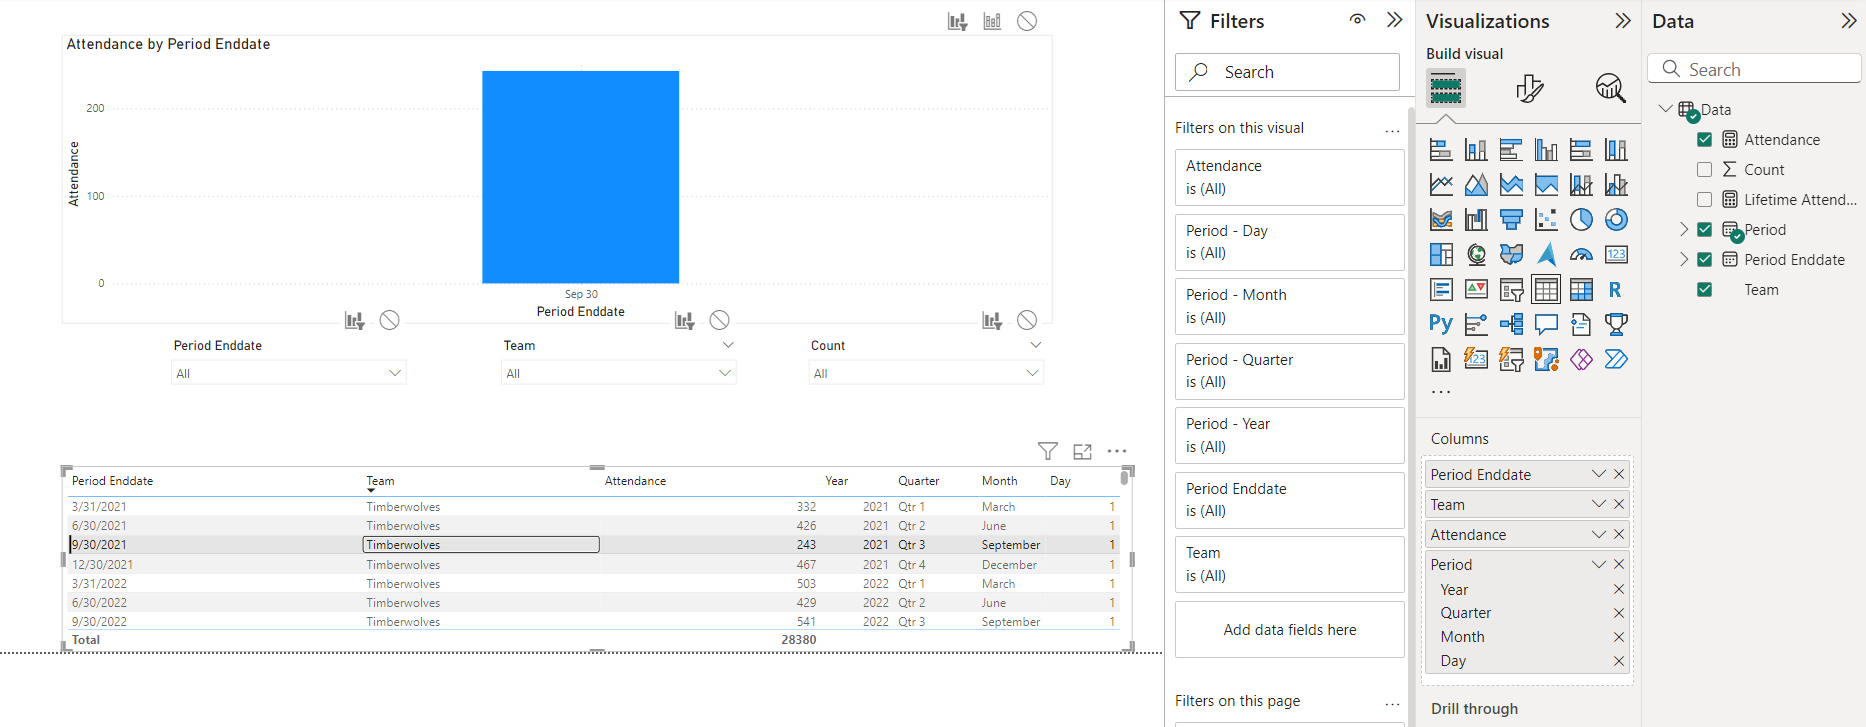
Task: Click the Filters search box
Action: (x=1287, y=72)
